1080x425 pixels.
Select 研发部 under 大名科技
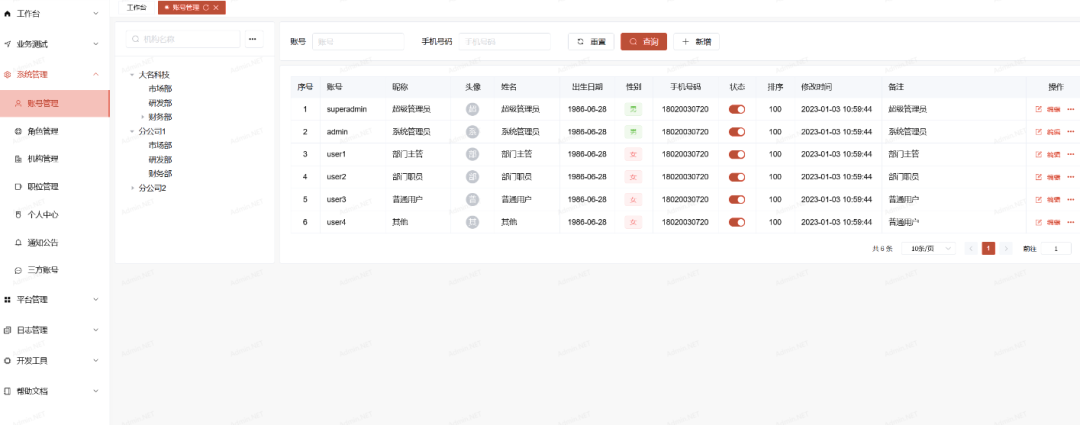tap(160, 103)
